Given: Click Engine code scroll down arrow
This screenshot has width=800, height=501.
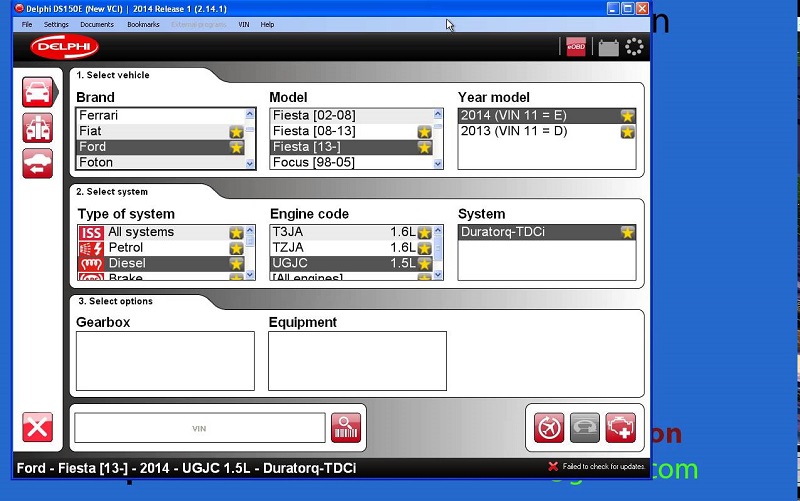Looking at the screenshot, I should (438, 275).
